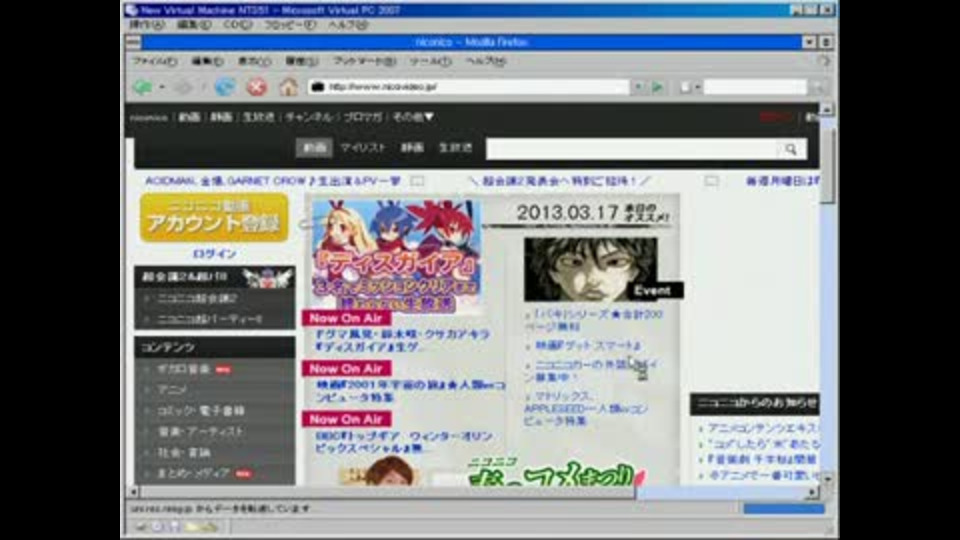The height and width of the screenshot is (540, 960).
Task: Click the Virtual PC title bar icon
Action: point(131,10)
